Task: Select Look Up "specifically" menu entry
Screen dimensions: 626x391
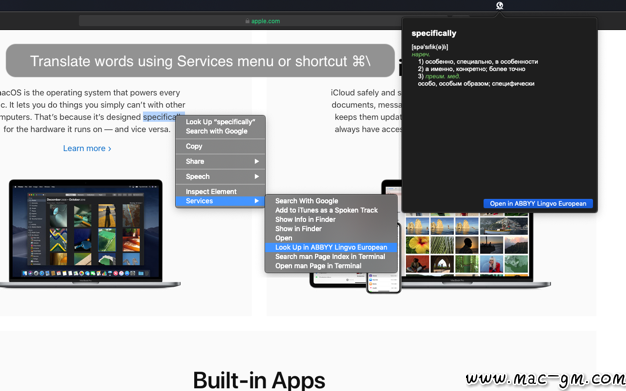Action: [x=220, y=122]
